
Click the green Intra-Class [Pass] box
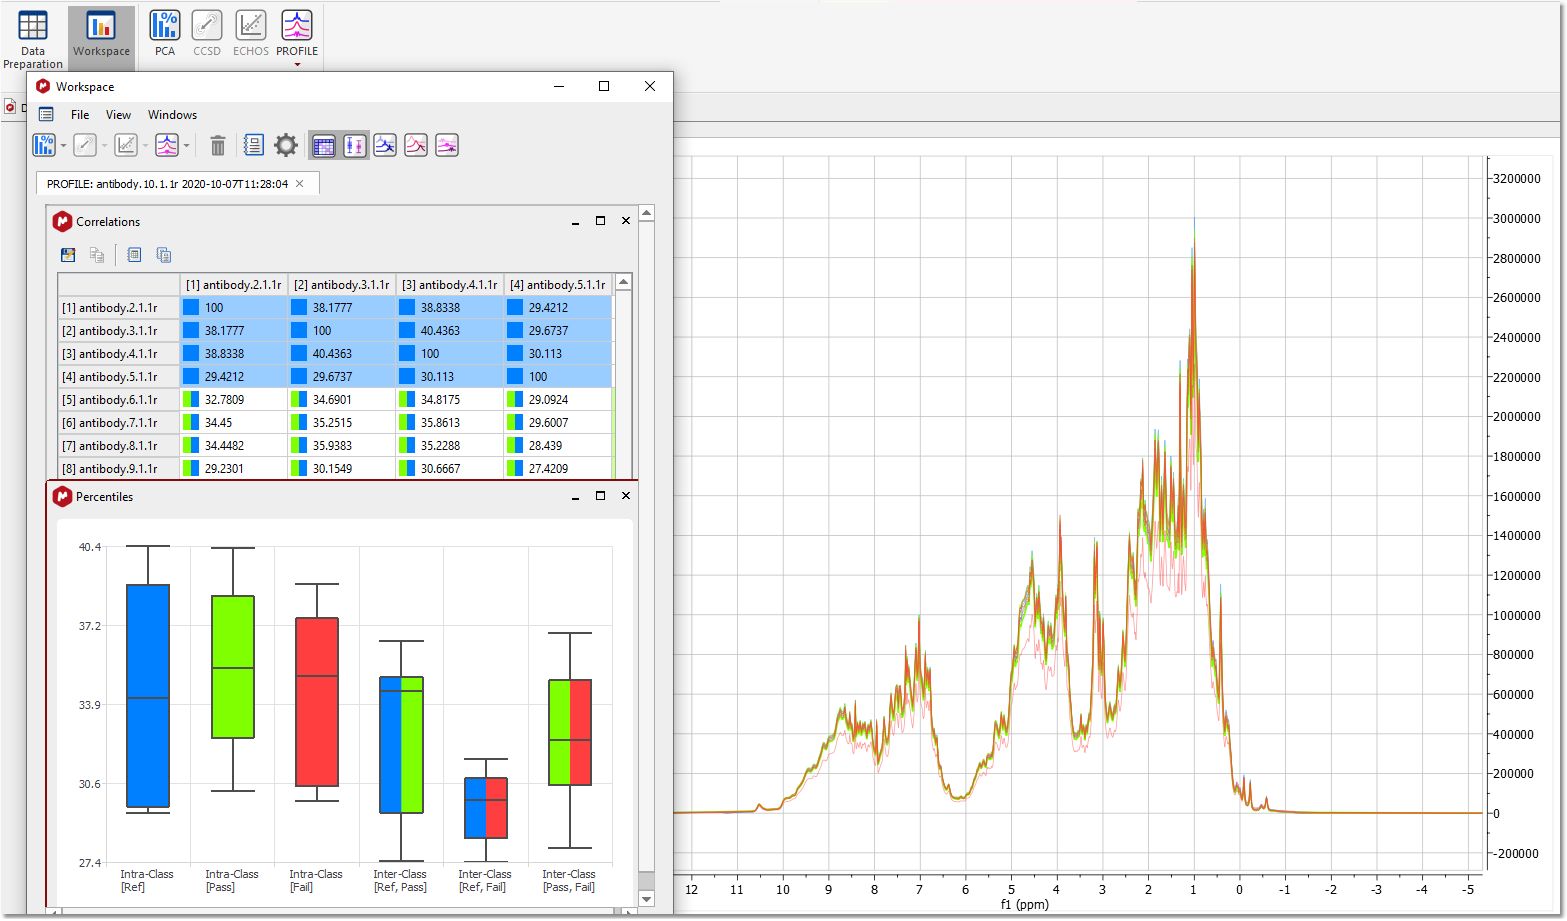click(x=233, y=667)
